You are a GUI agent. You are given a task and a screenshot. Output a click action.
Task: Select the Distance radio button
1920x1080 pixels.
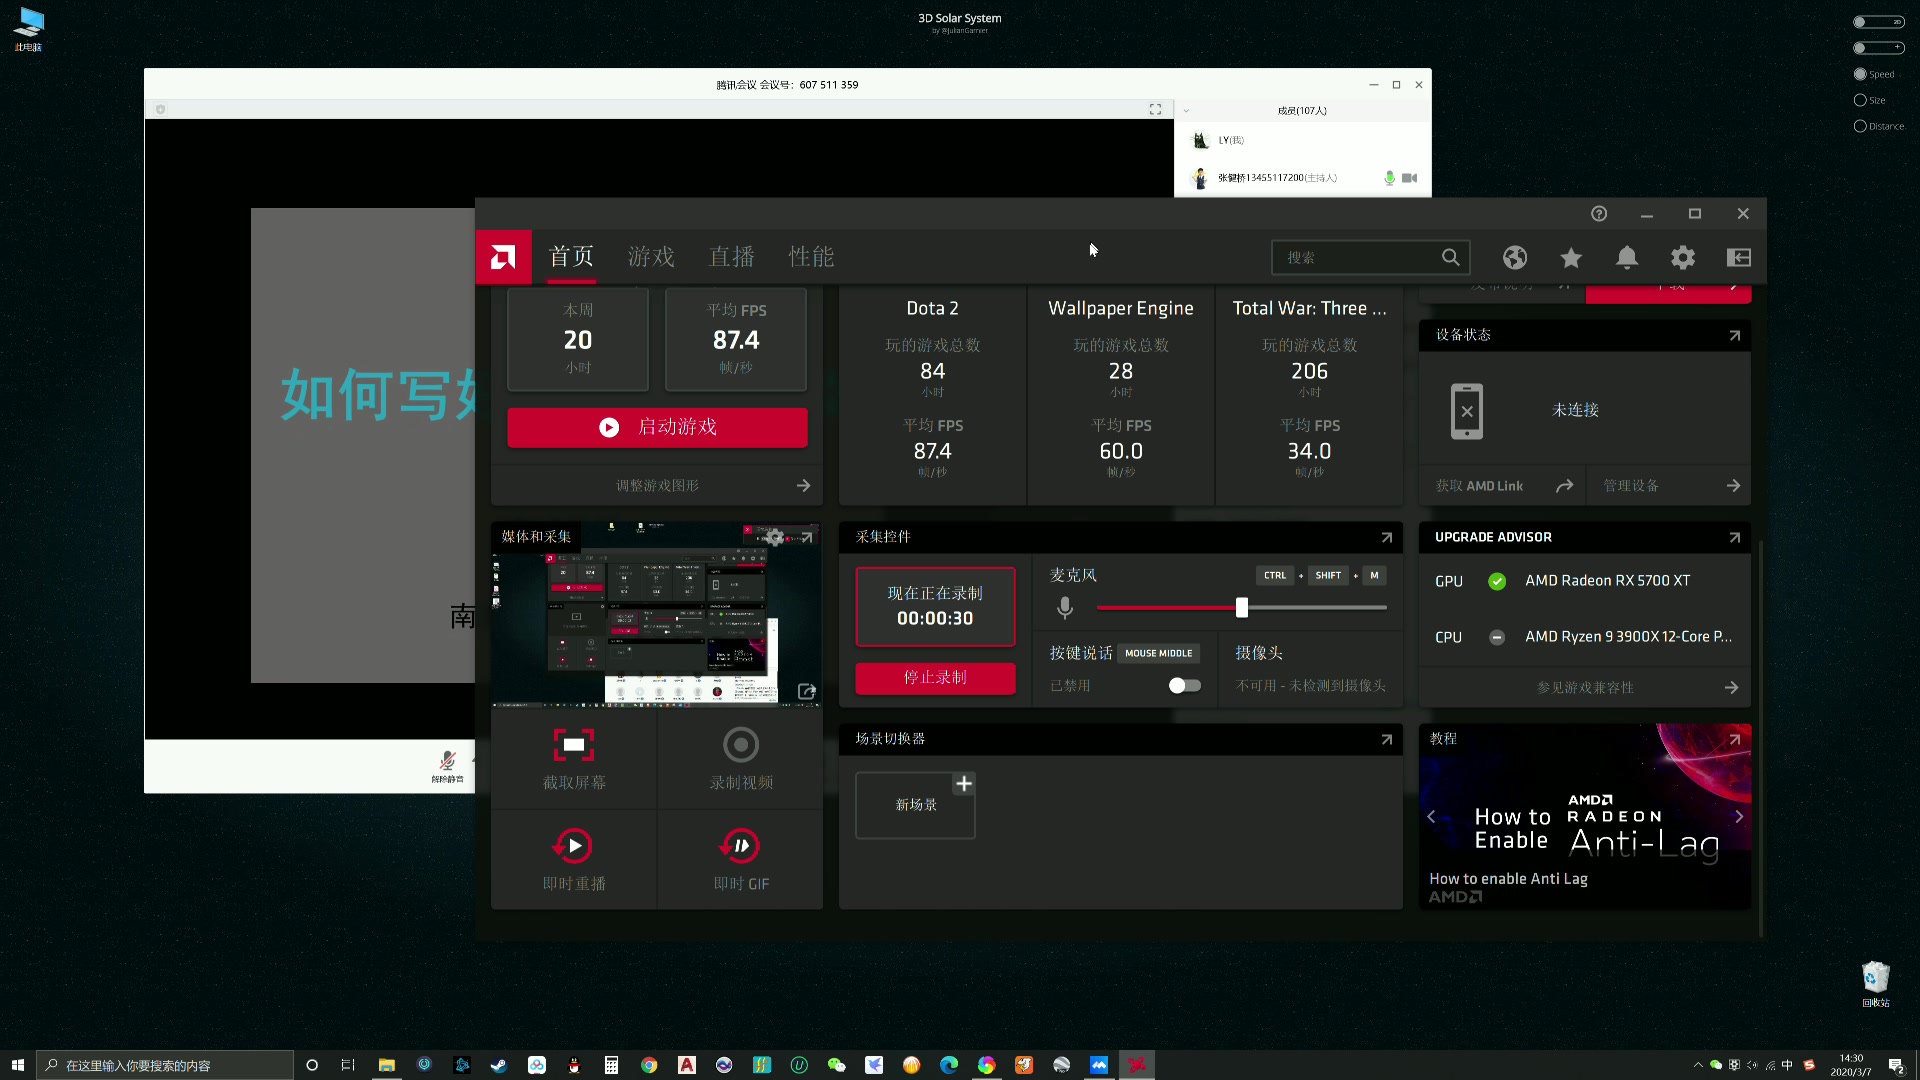point(1860,126)
